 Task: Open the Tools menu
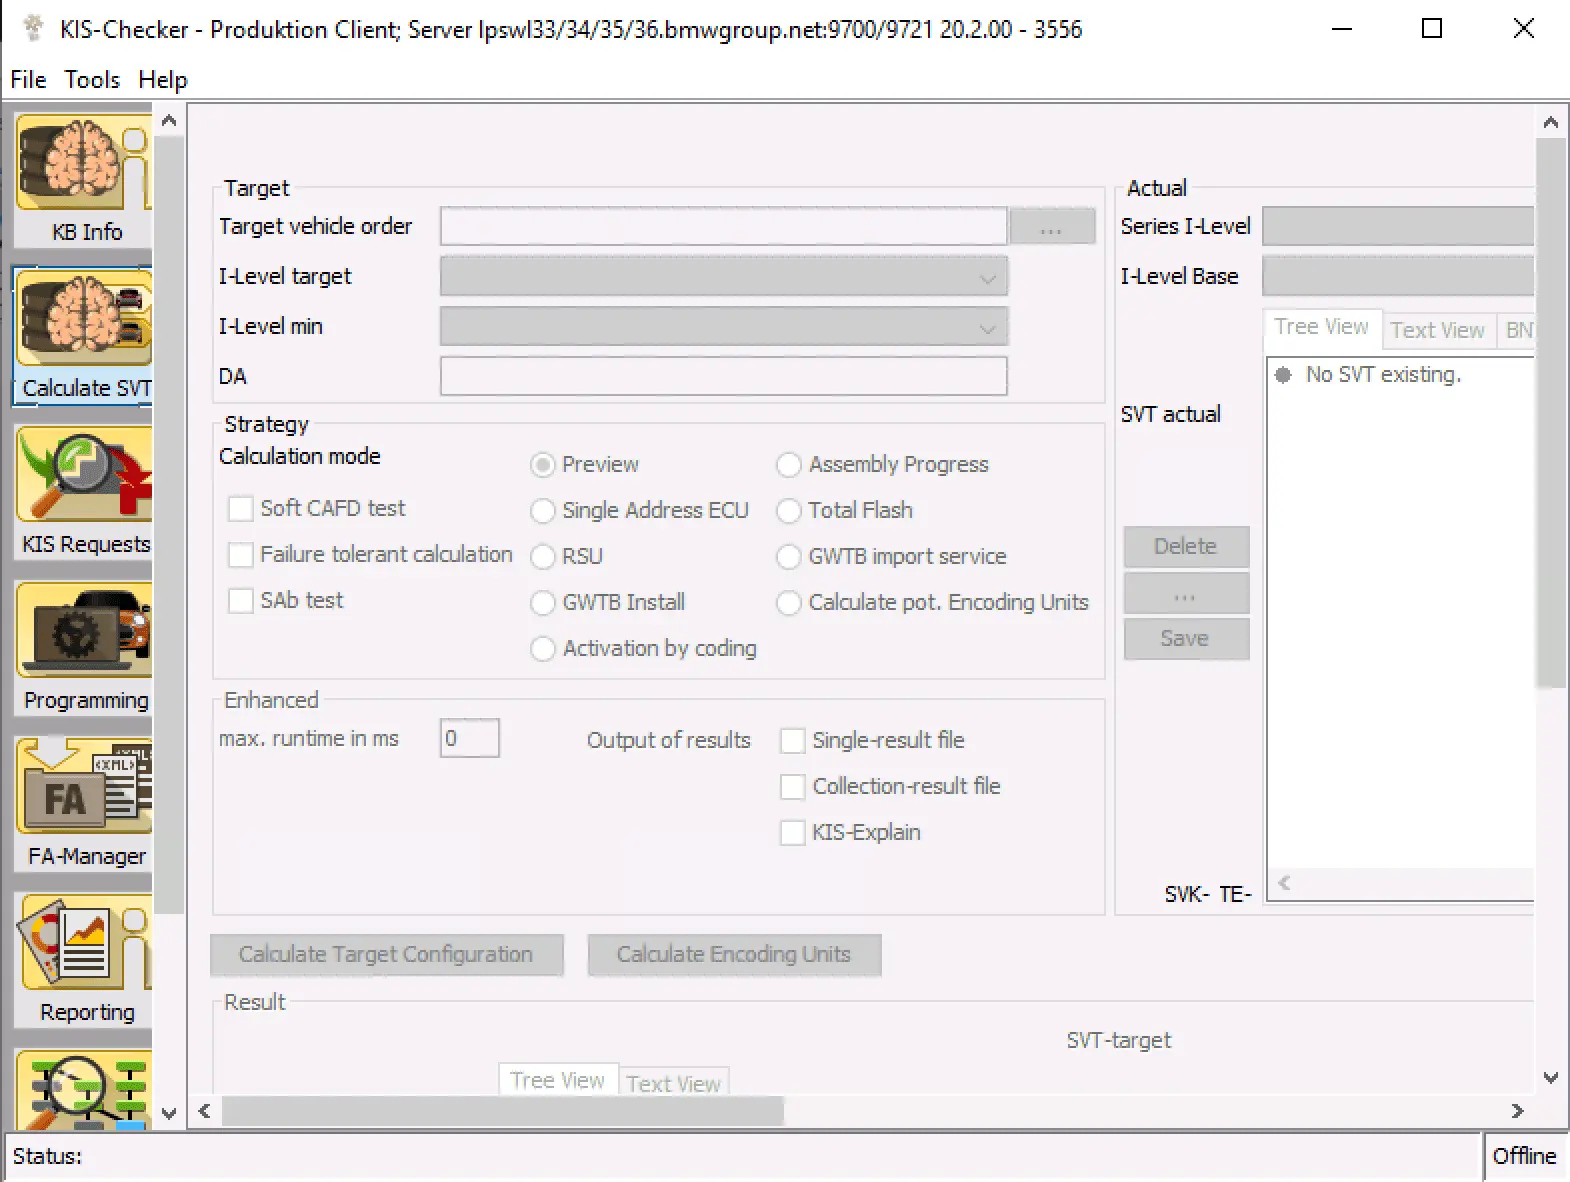(x=92, y=80)
